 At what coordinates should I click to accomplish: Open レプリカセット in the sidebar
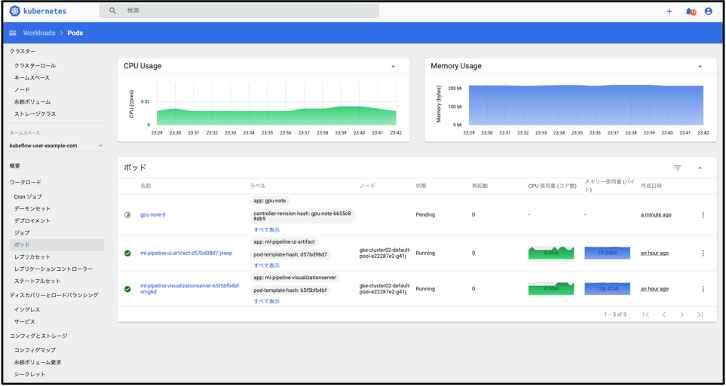[32, 256]
